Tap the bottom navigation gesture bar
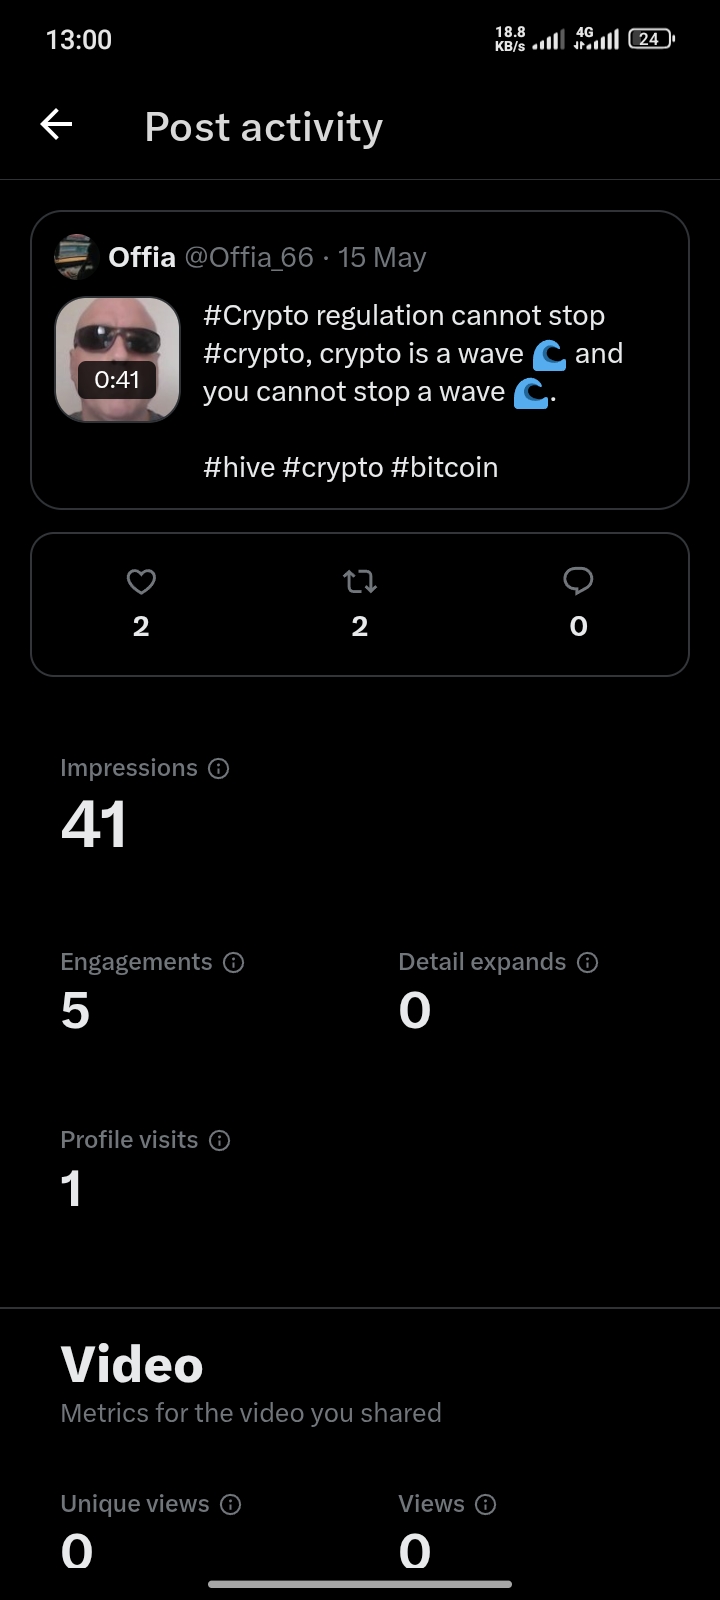This screenshot has height=1600, width=720. [360, 1584]
